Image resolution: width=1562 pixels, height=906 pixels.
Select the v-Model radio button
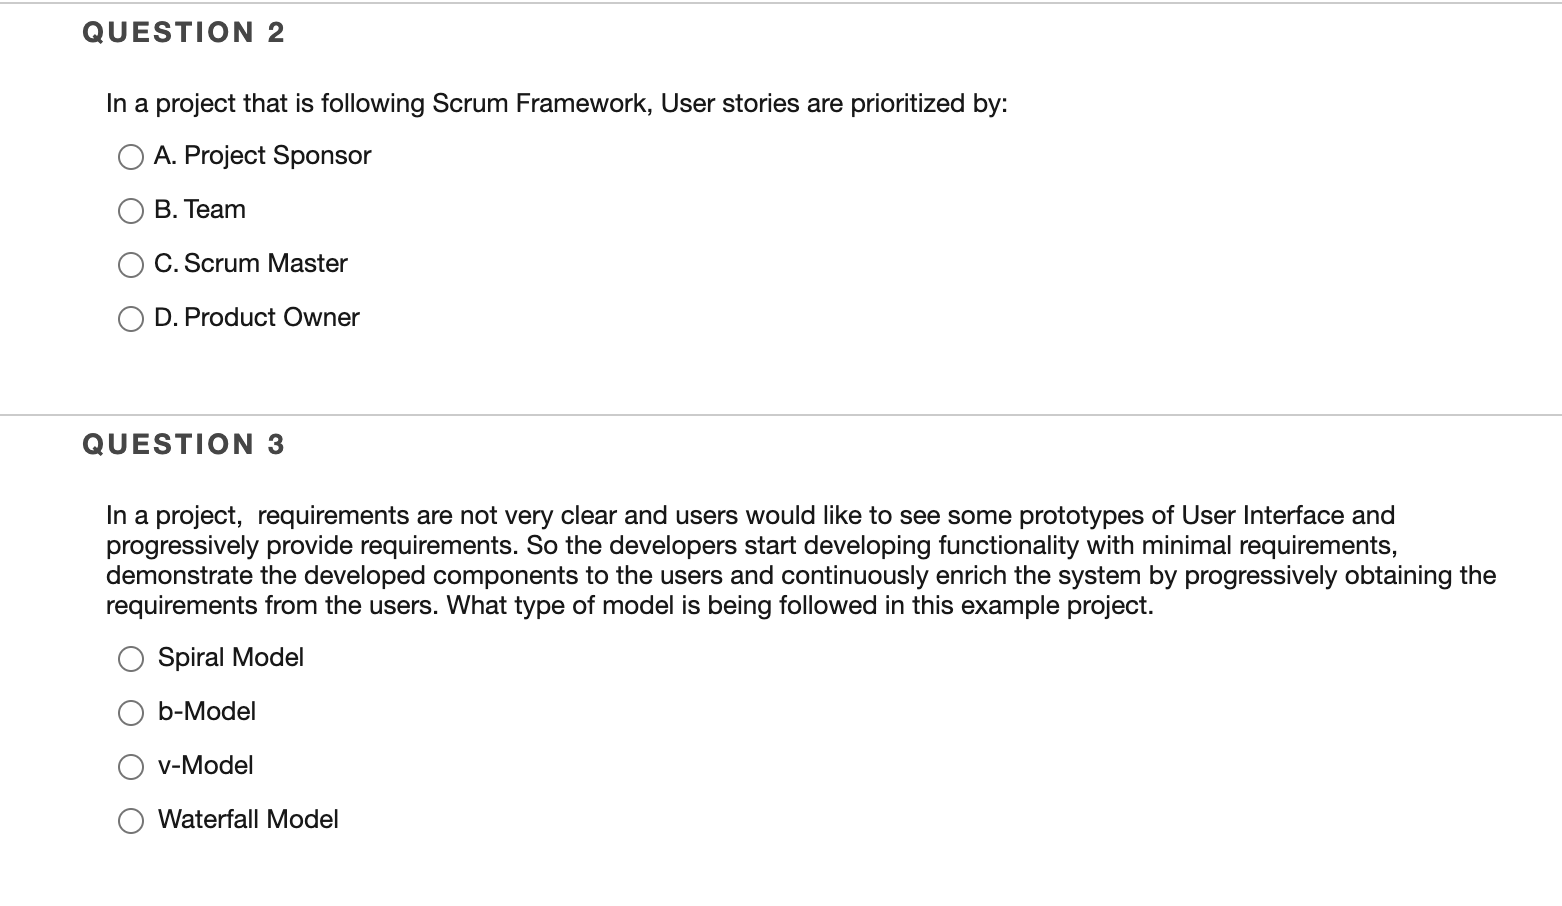pyautogui.click(x=130, y=766)
